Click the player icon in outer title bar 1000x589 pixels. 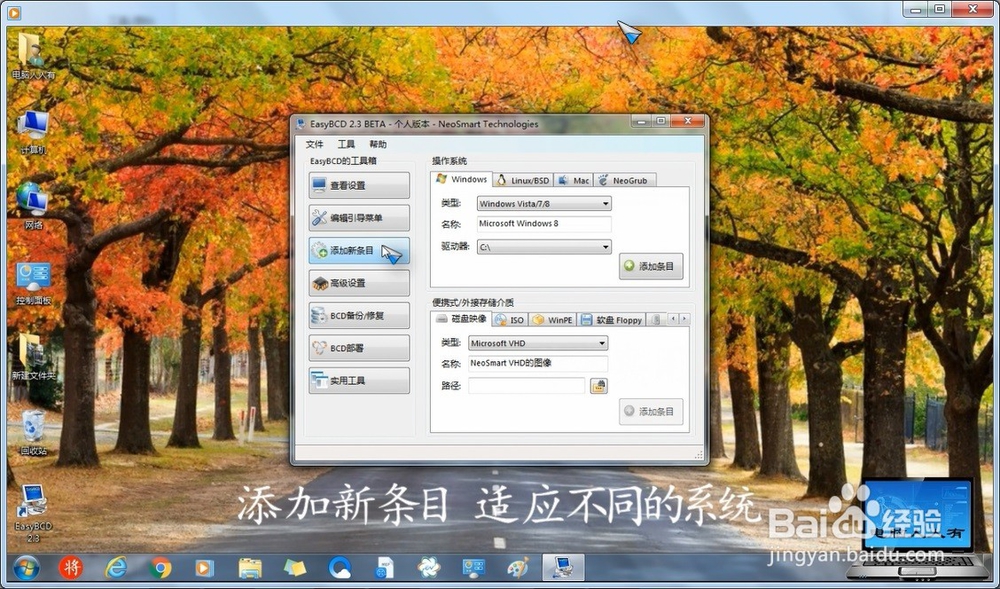click(x=14, y=11)
